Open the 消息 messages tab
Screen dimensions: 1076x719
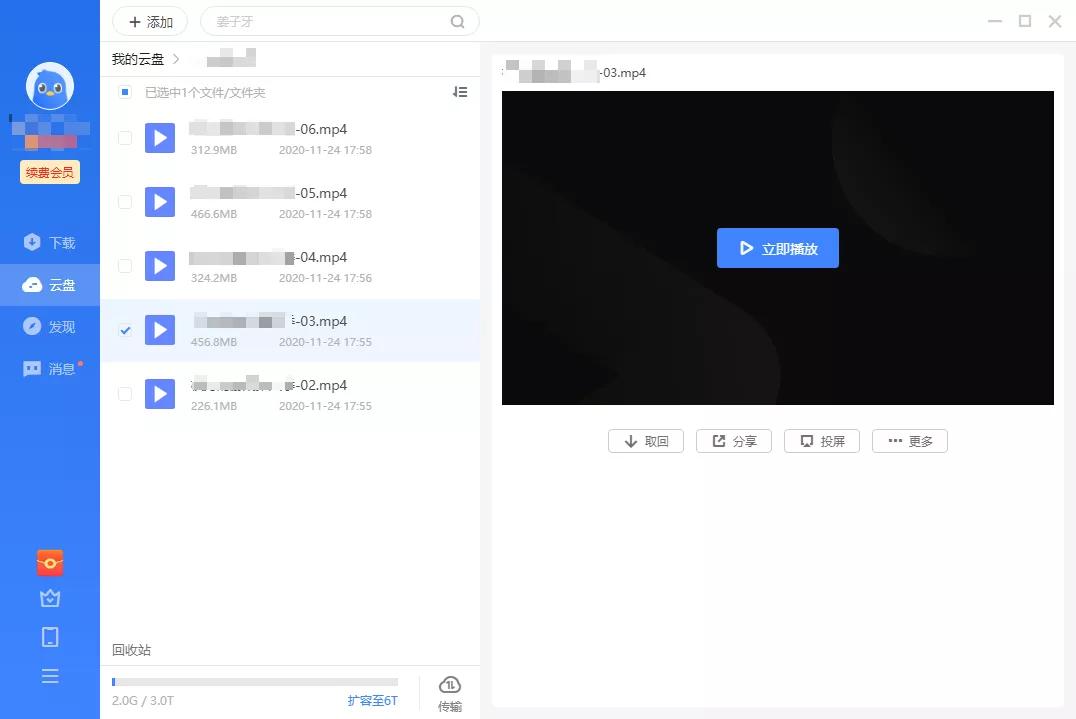pos(49,368)
